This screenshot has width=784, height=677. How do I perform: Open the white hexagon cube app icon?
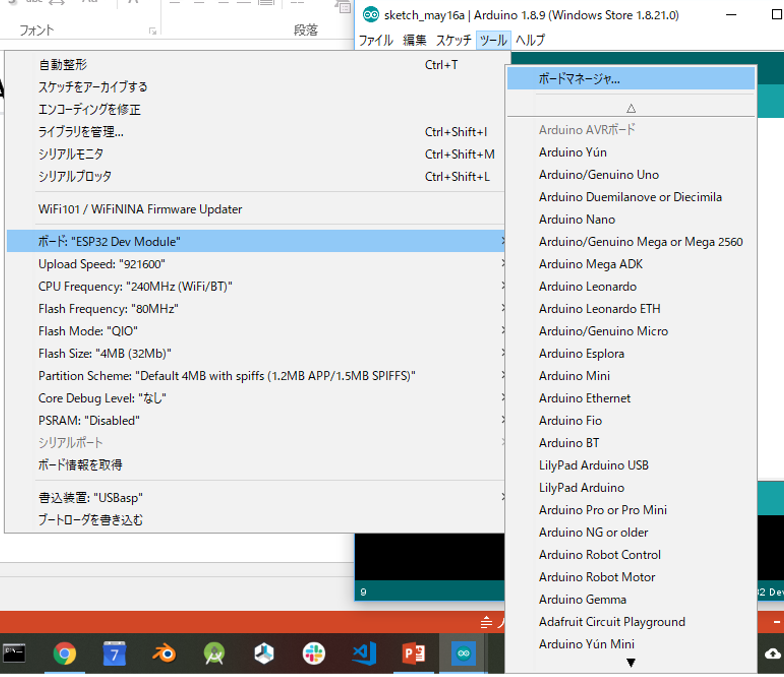[264, 654]
